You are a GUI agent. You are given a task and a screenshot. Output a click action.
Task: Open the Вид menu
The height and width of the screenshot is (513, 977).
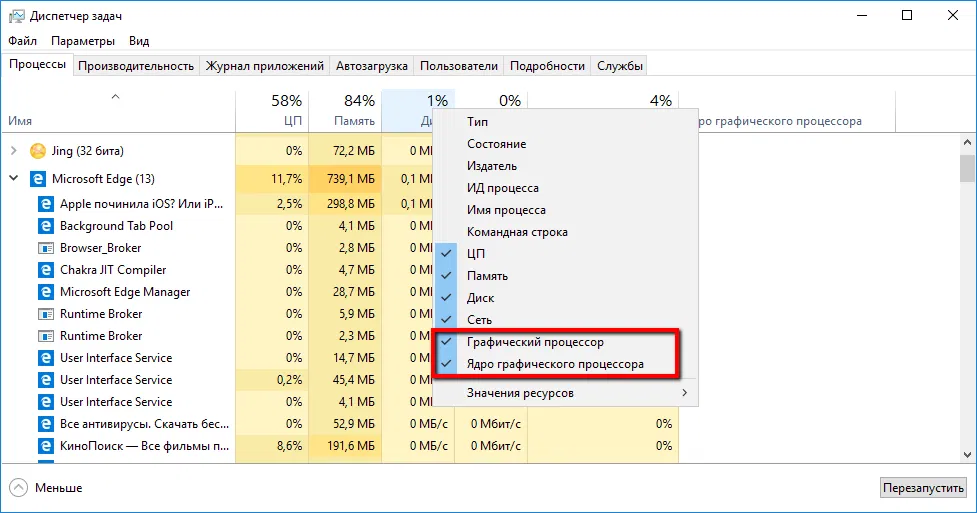[139, 41]
